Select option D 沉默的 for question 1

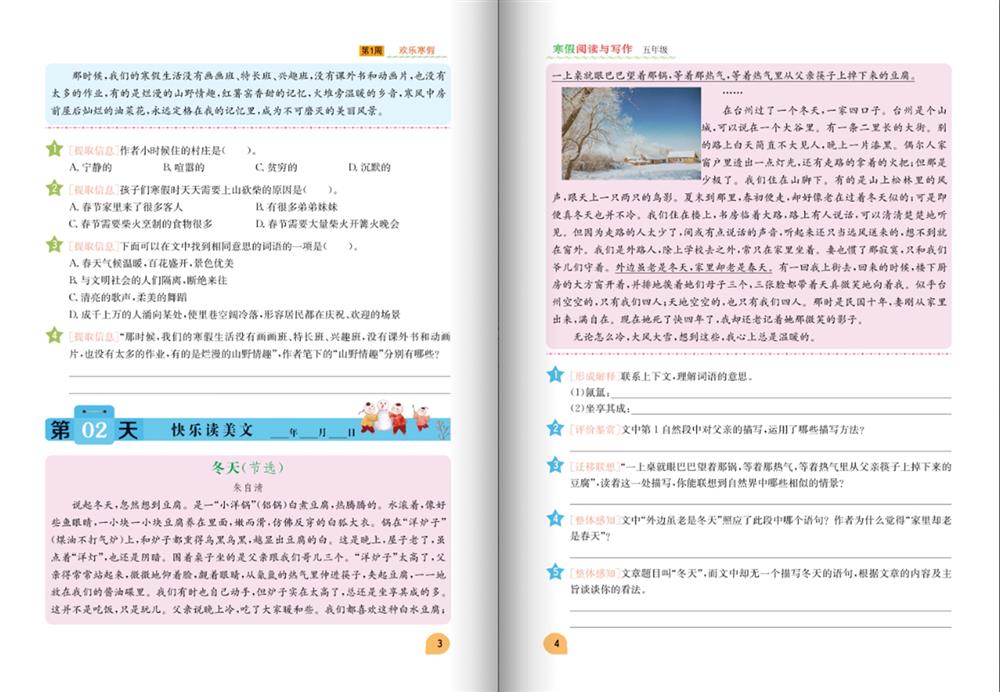(358, 167)
